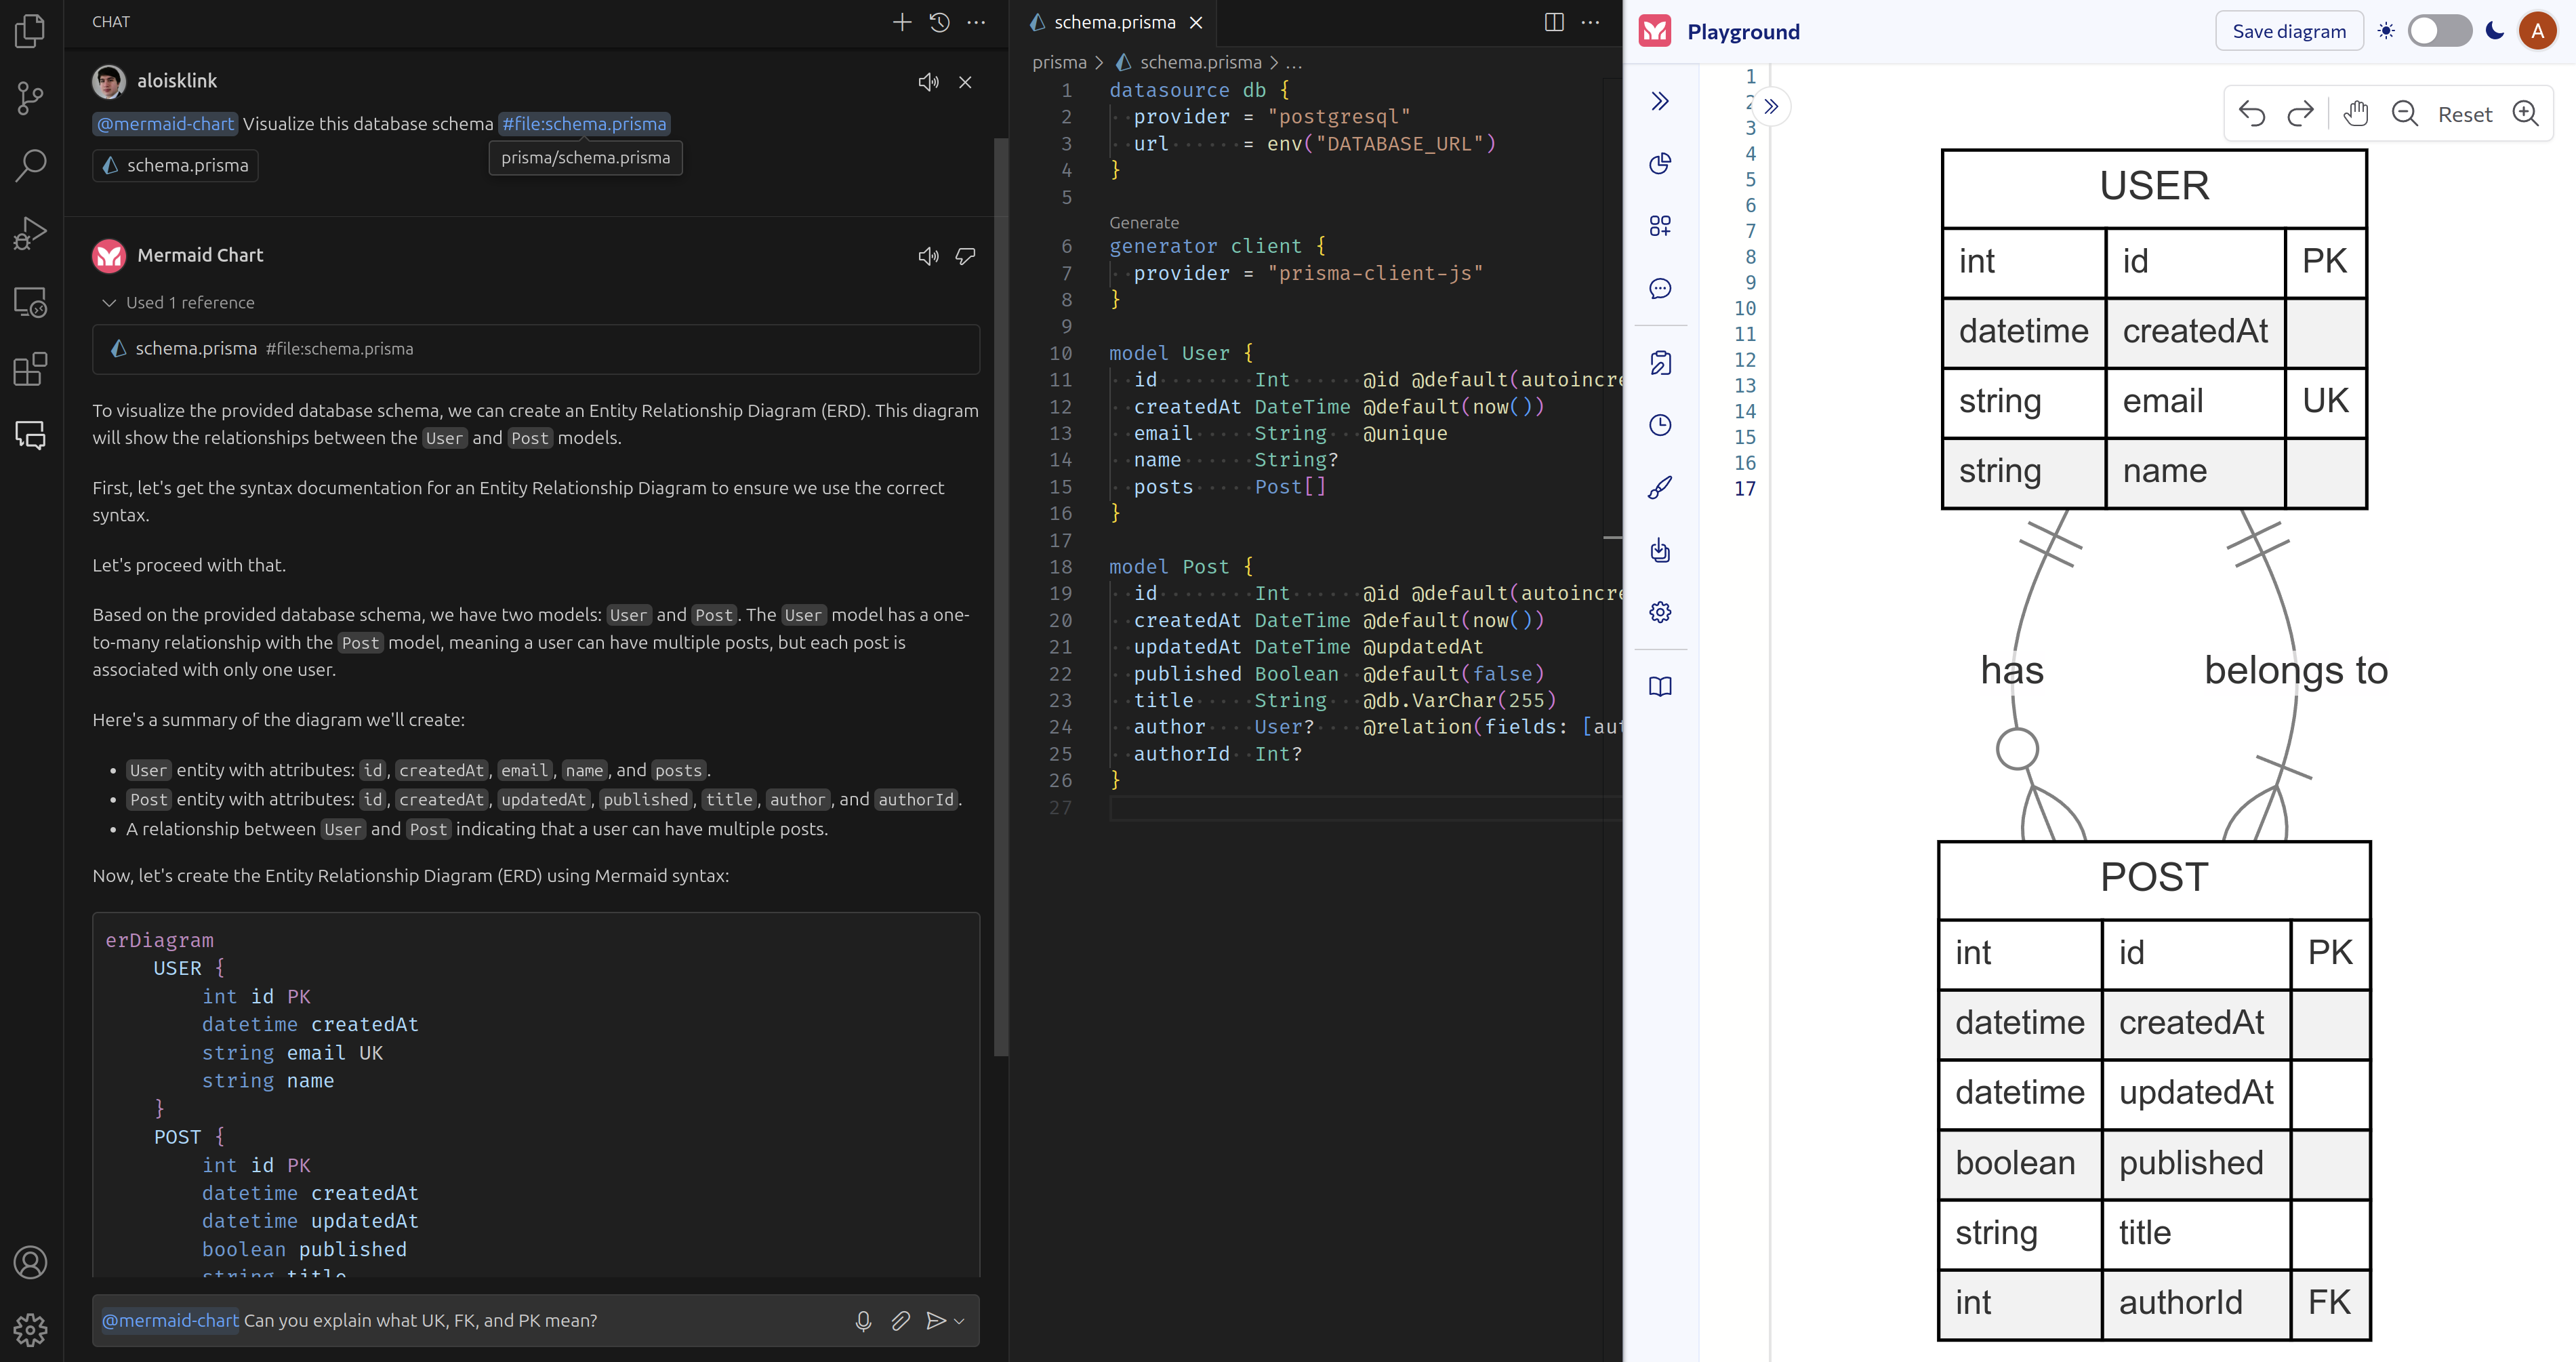Open the Mermaid history clock icon
2576x1362 pixels.
click(1660, 425)
